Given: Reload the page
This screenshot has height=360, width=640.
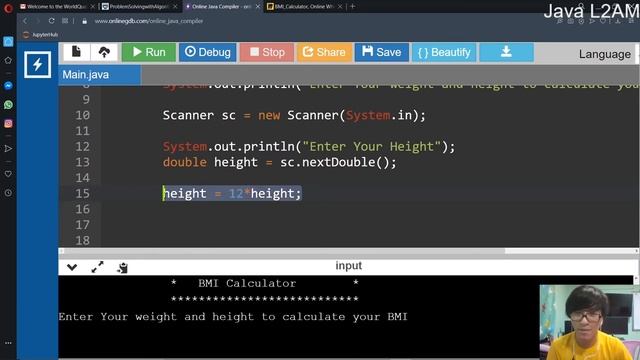Looking at the screenshot, I should [x=51, y=21].
